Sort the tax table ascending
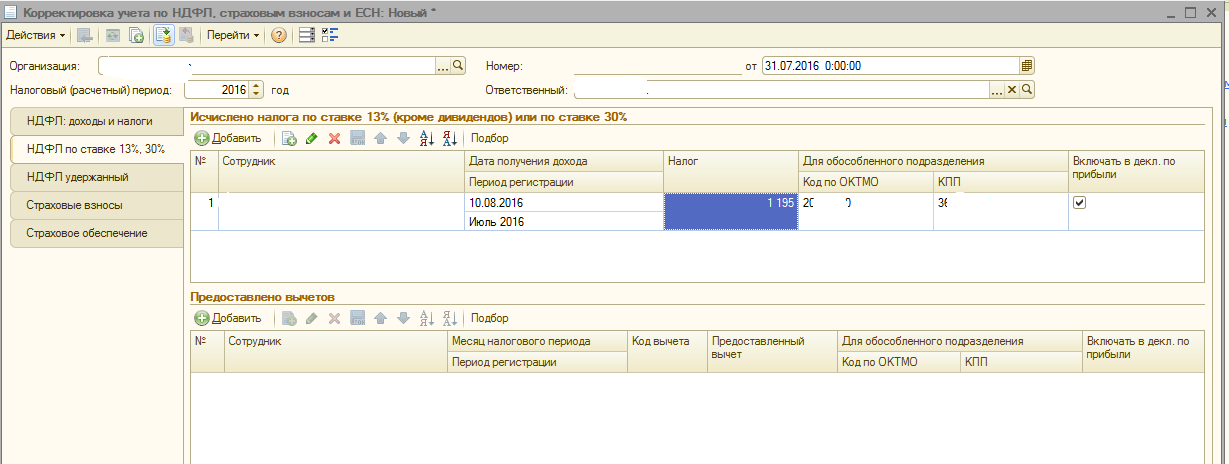 (426, 139)
